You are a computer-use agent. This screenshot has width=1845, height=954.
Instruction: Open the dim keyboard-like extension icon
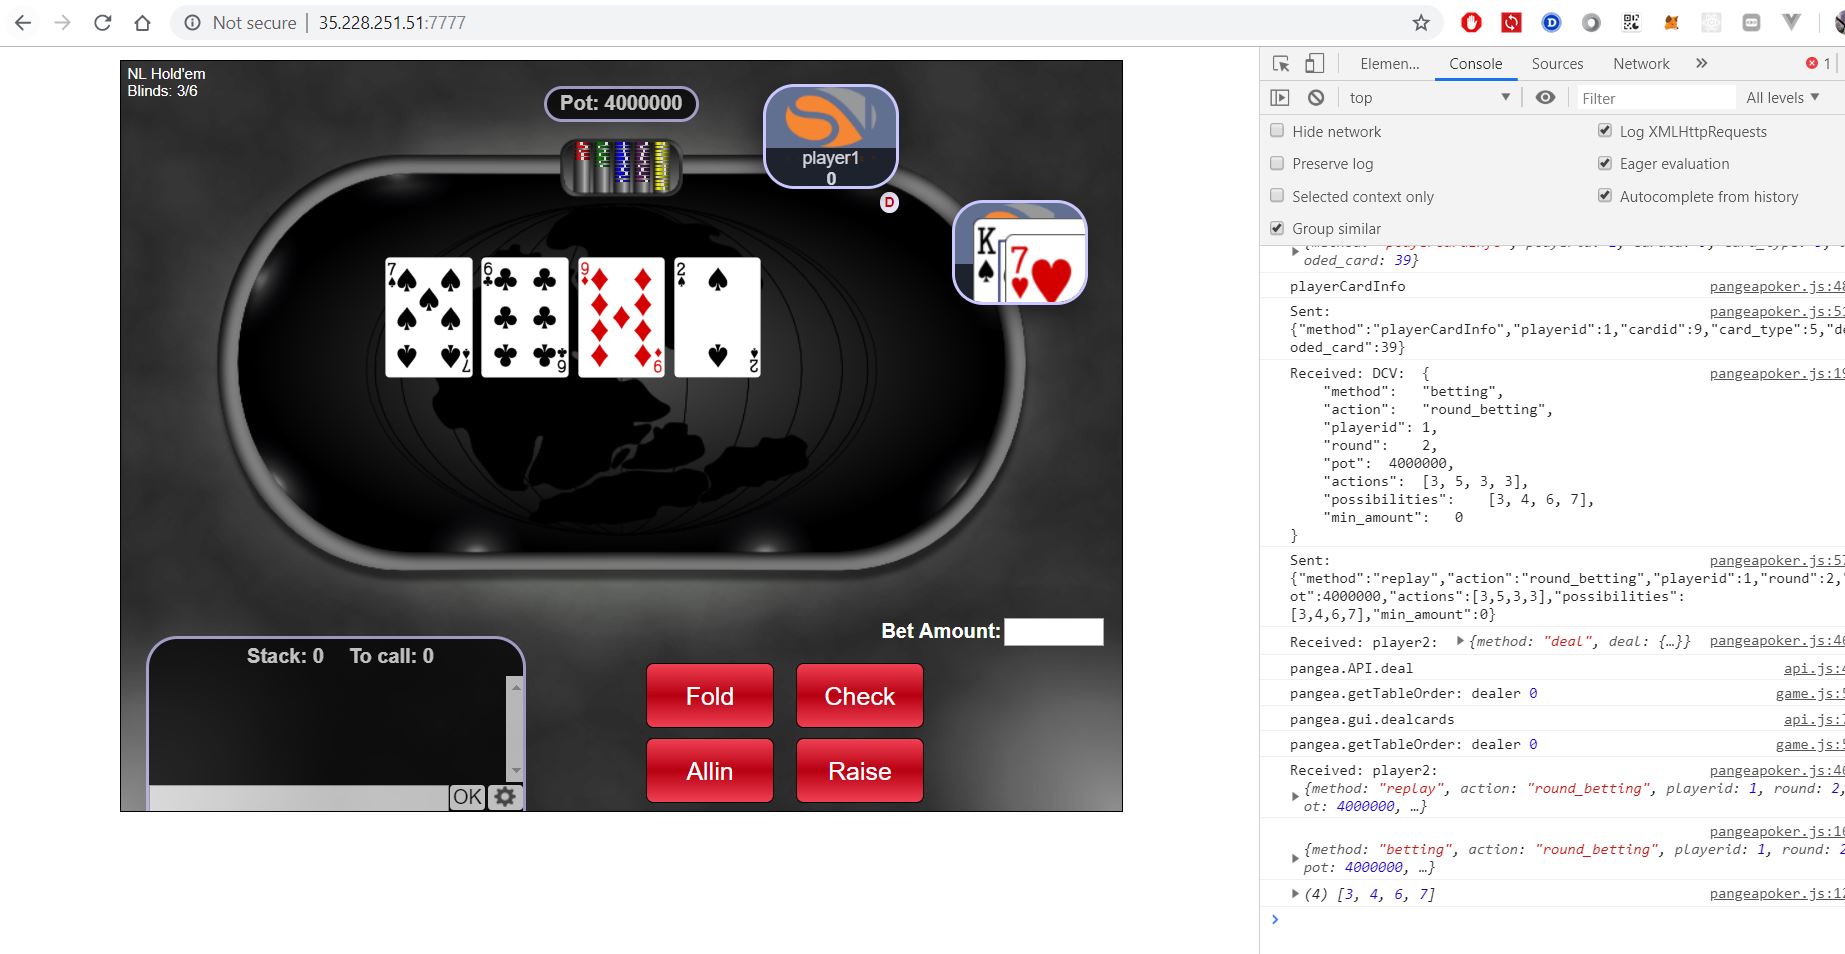pyautogui.click(x=1751, y=22)
